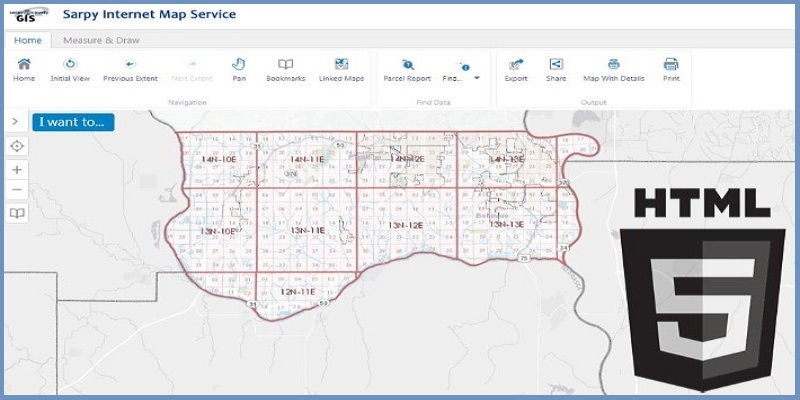
Task: Reset map with Initial View icon
Action: (70, 64)
